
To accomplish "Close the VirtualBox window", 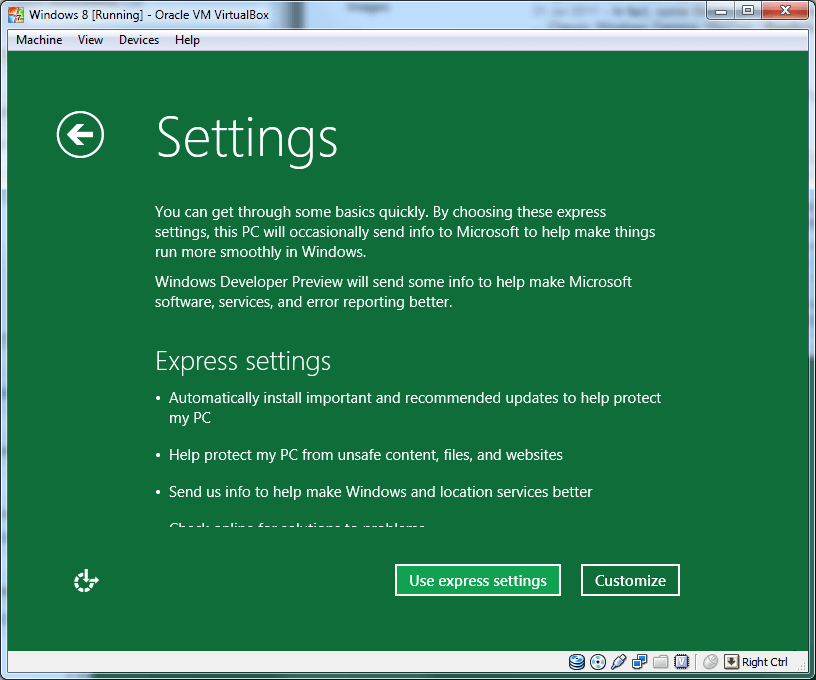I will pos(785,10).
